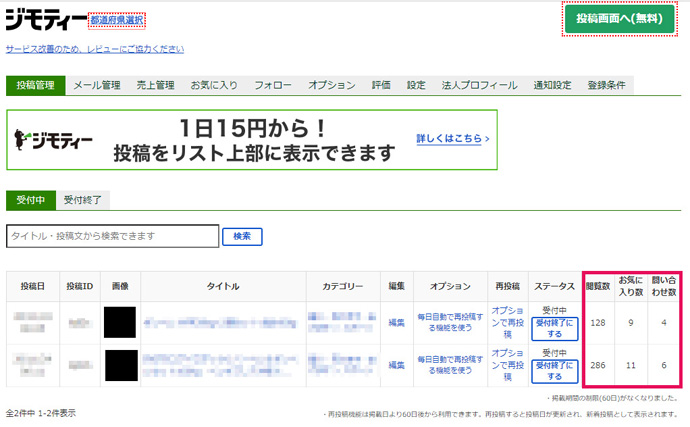Go to the 通知設定 tab
This screenshot has height=427, width=690.
(x=553, y=86)
